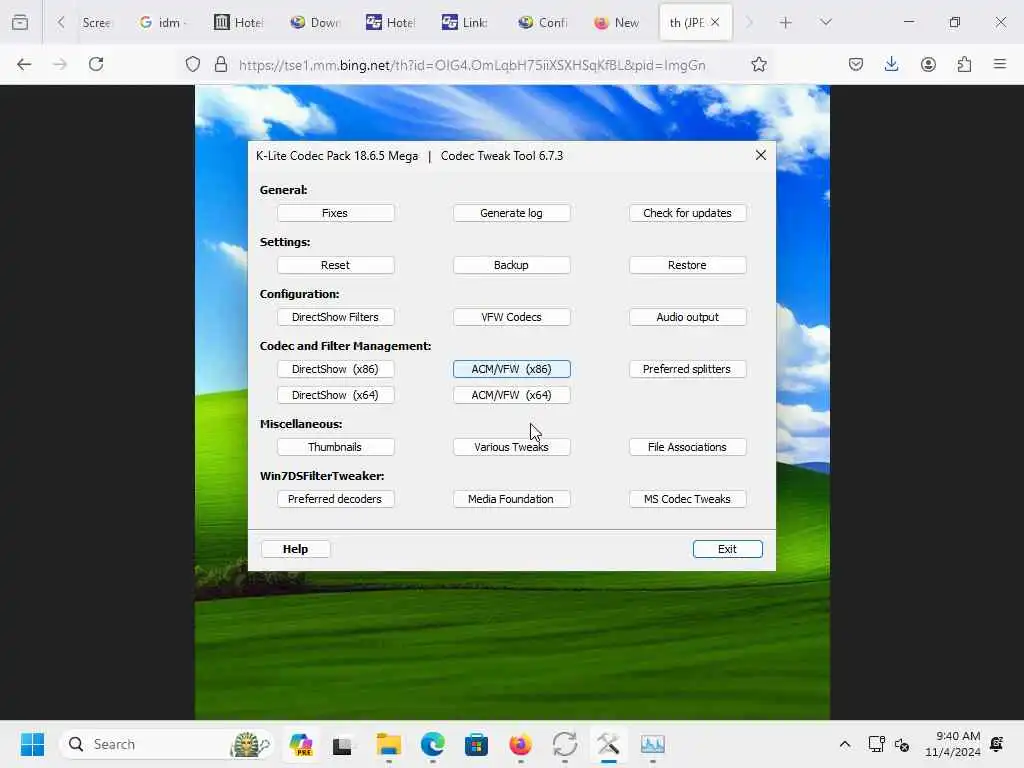Open Thumbnails settings
Screen dimensions: 1024x768
pyautogui.click(x=335, y=447)
